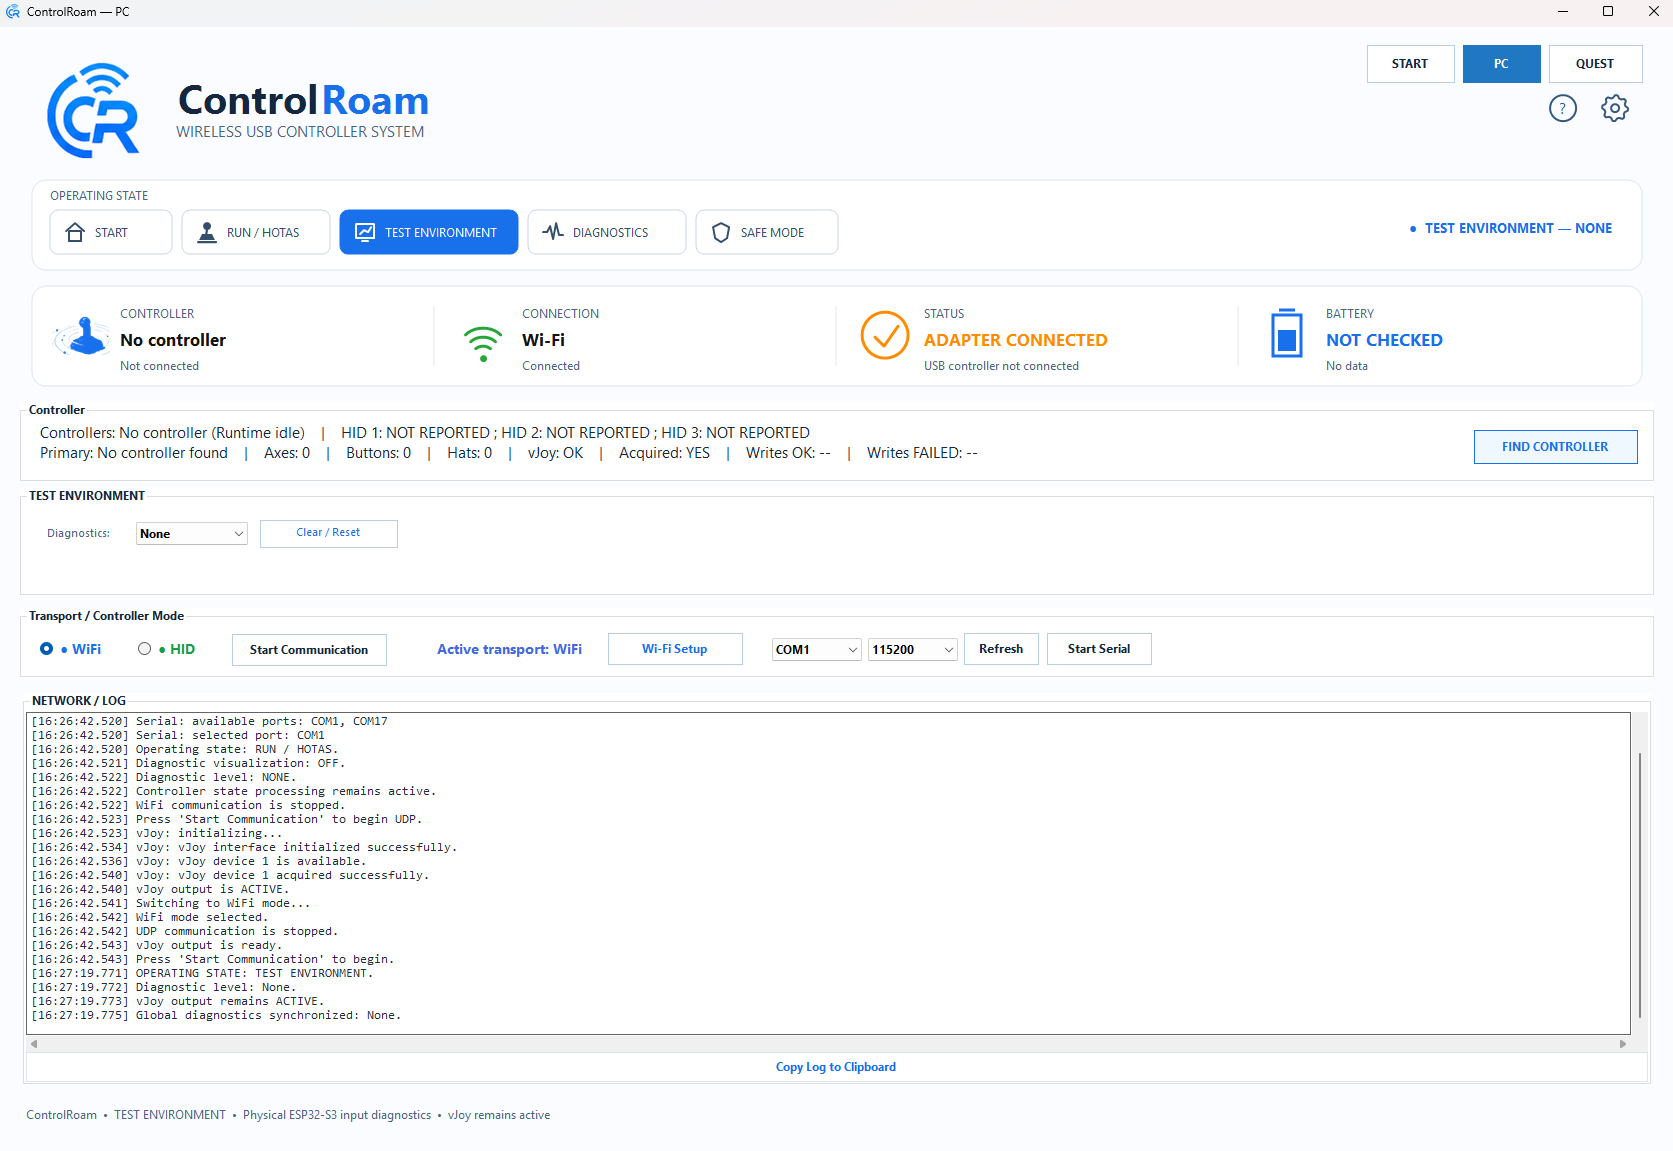Click the green Wi-Fi connection icon

tap(483, 343)
